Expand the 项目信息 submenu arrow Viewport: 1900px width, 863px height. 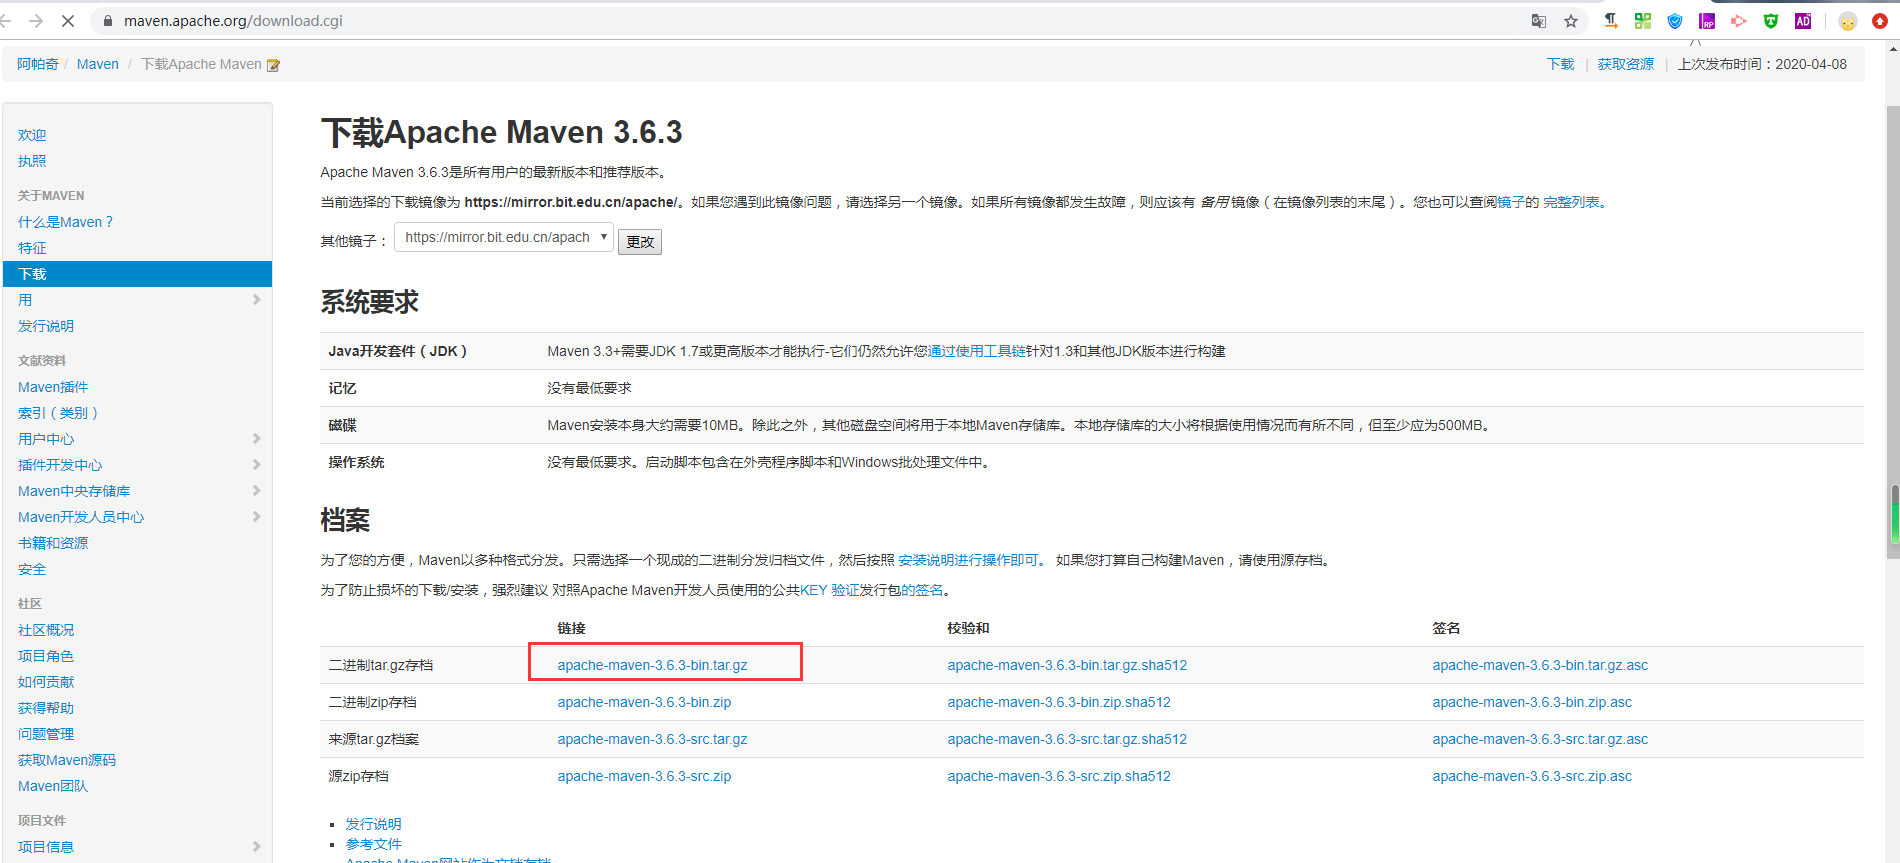pos(256,847)
